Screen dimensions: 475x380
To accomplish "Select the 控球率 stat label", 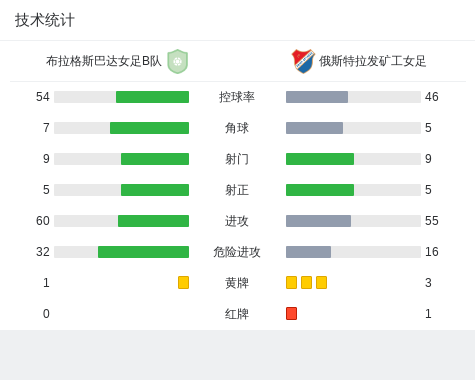I will tap(237, 97).
